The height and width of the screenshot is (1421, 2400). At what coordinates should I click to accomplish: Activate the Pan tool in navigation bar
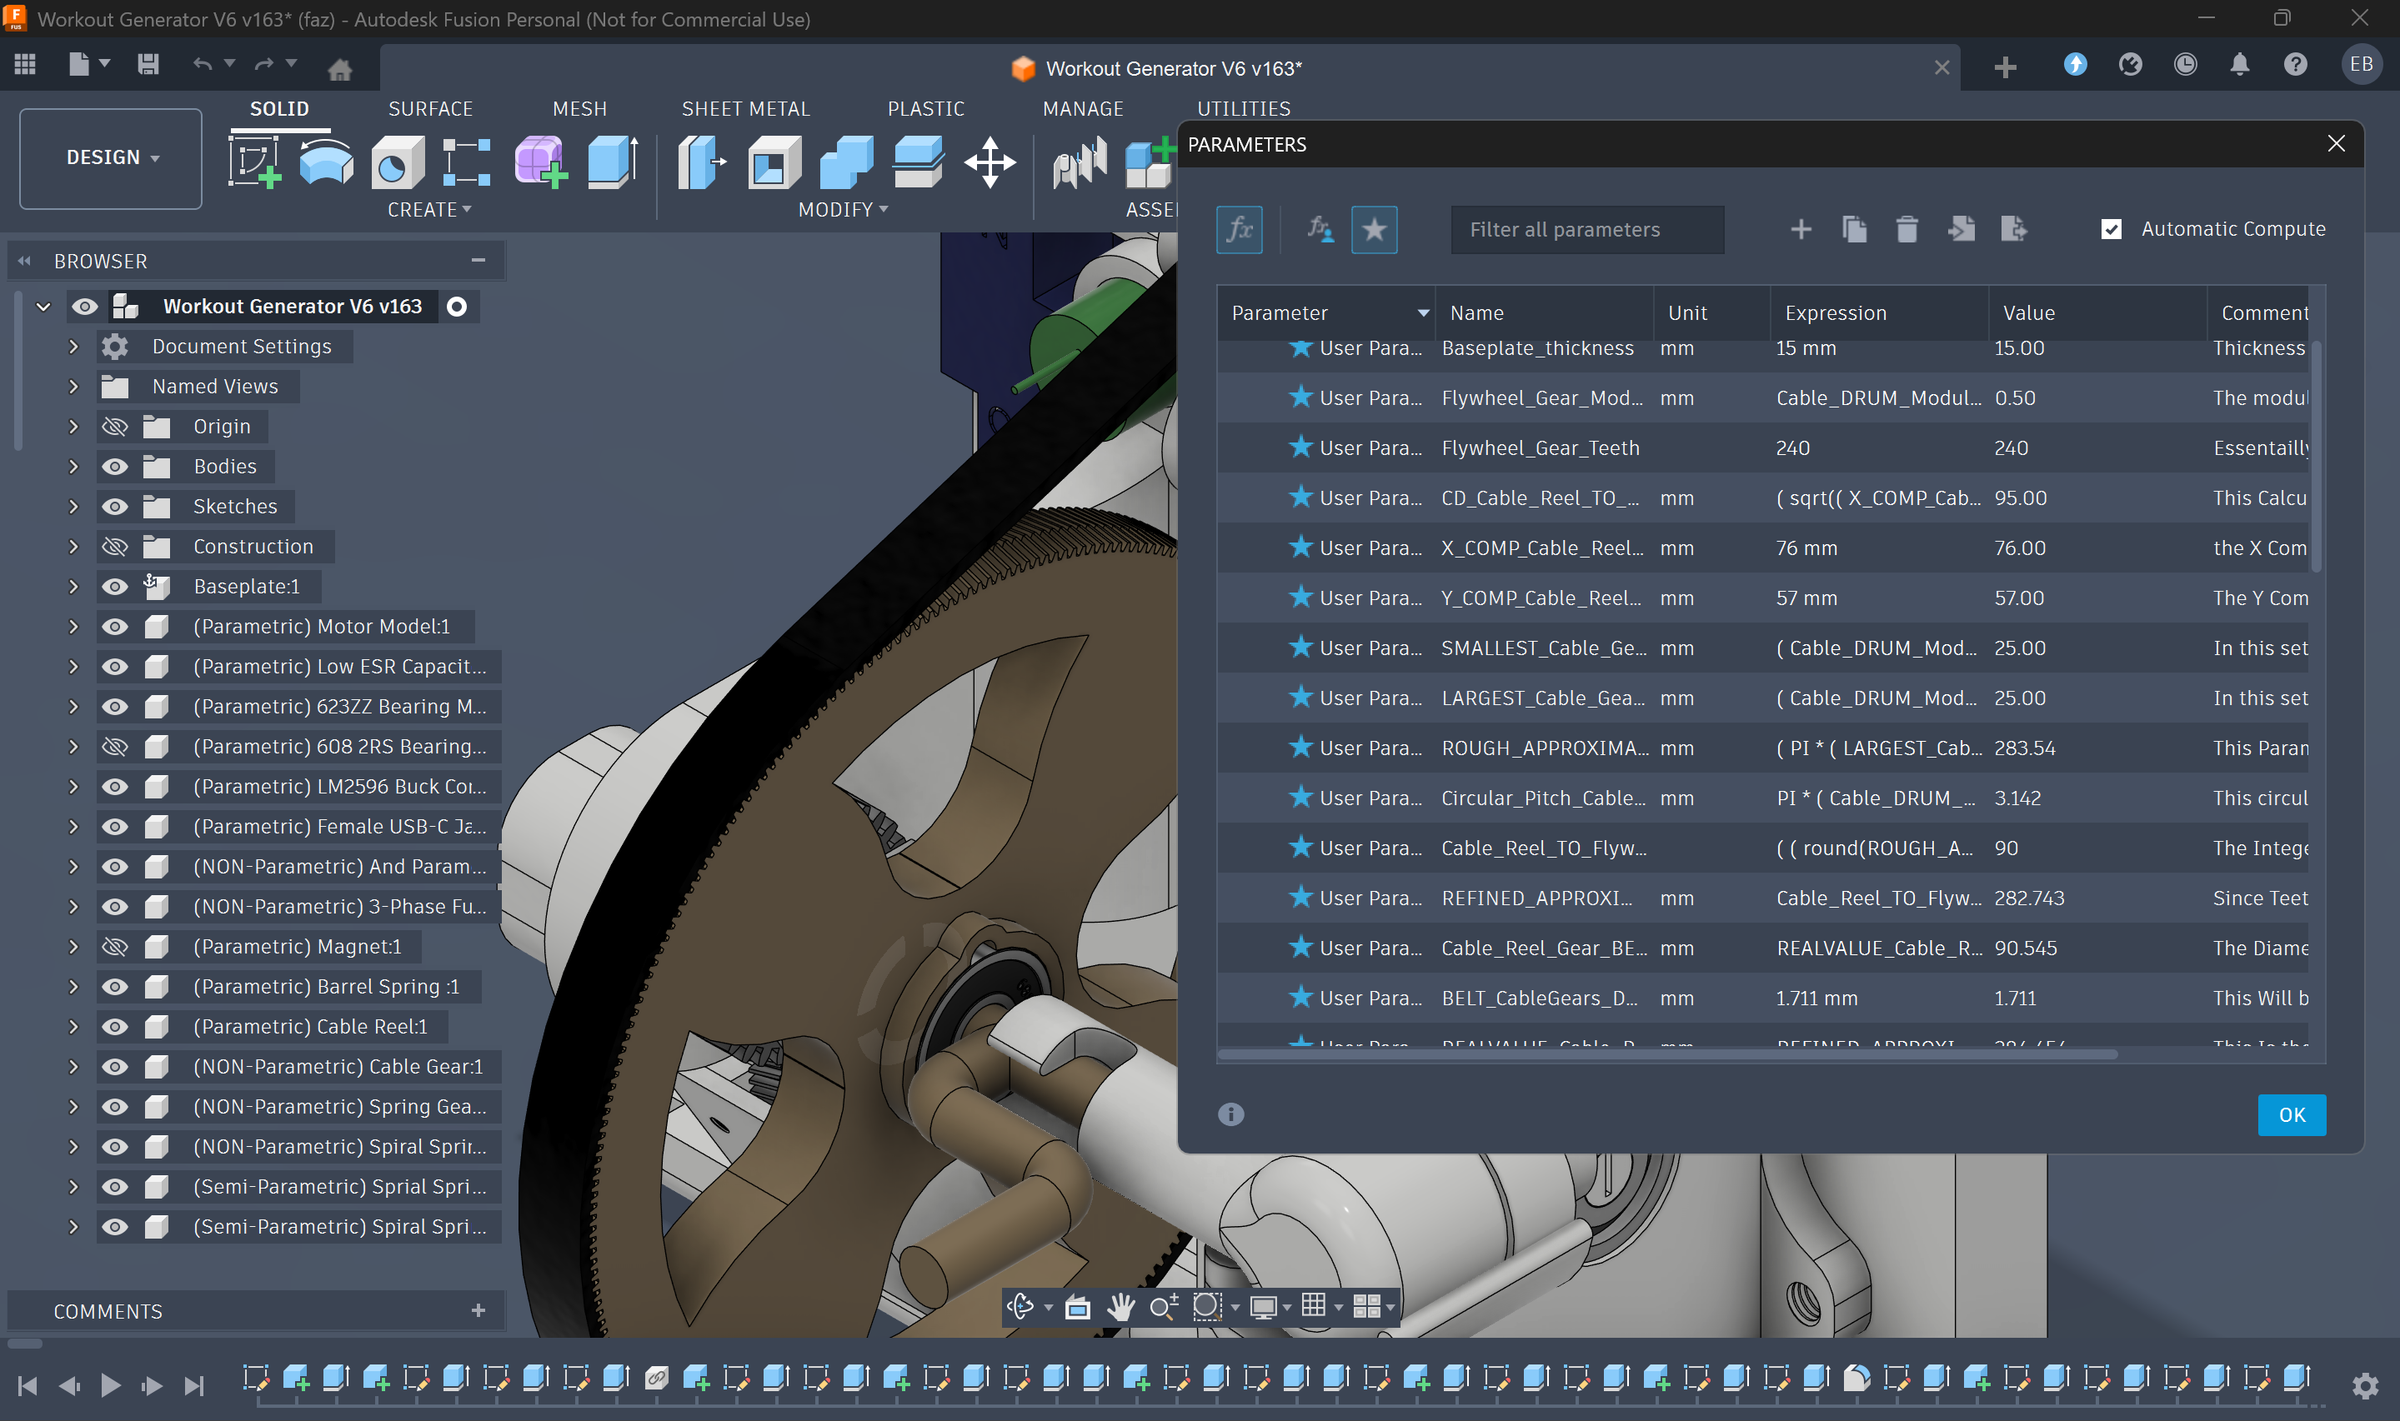1120,1306
